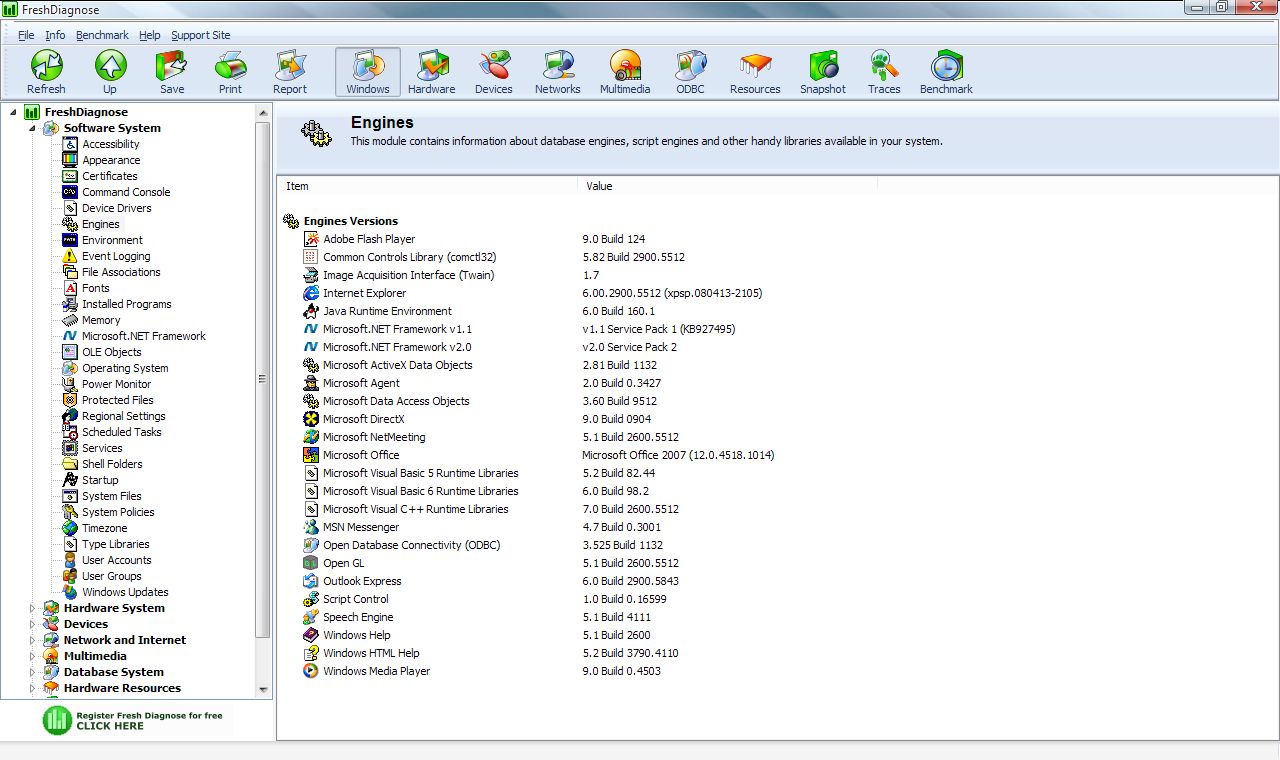The width and height of the screenshot is (1280, 760).
Task: Click the Windows Media Player icon
Action: [x=311, y=671]
